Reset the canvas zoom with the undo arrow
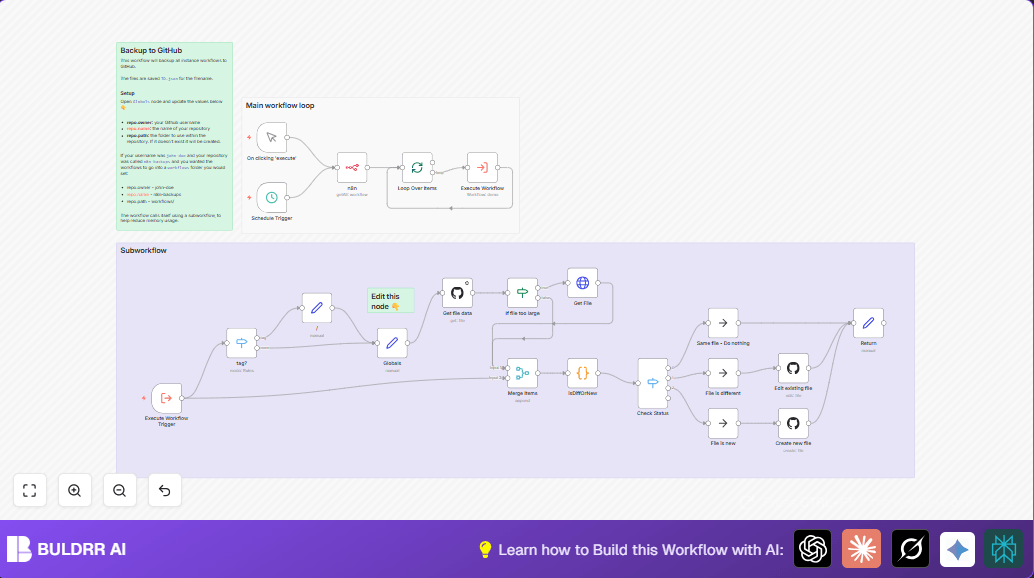The image size is (1034, 578). pyautogui.click(x=165, y=490)
